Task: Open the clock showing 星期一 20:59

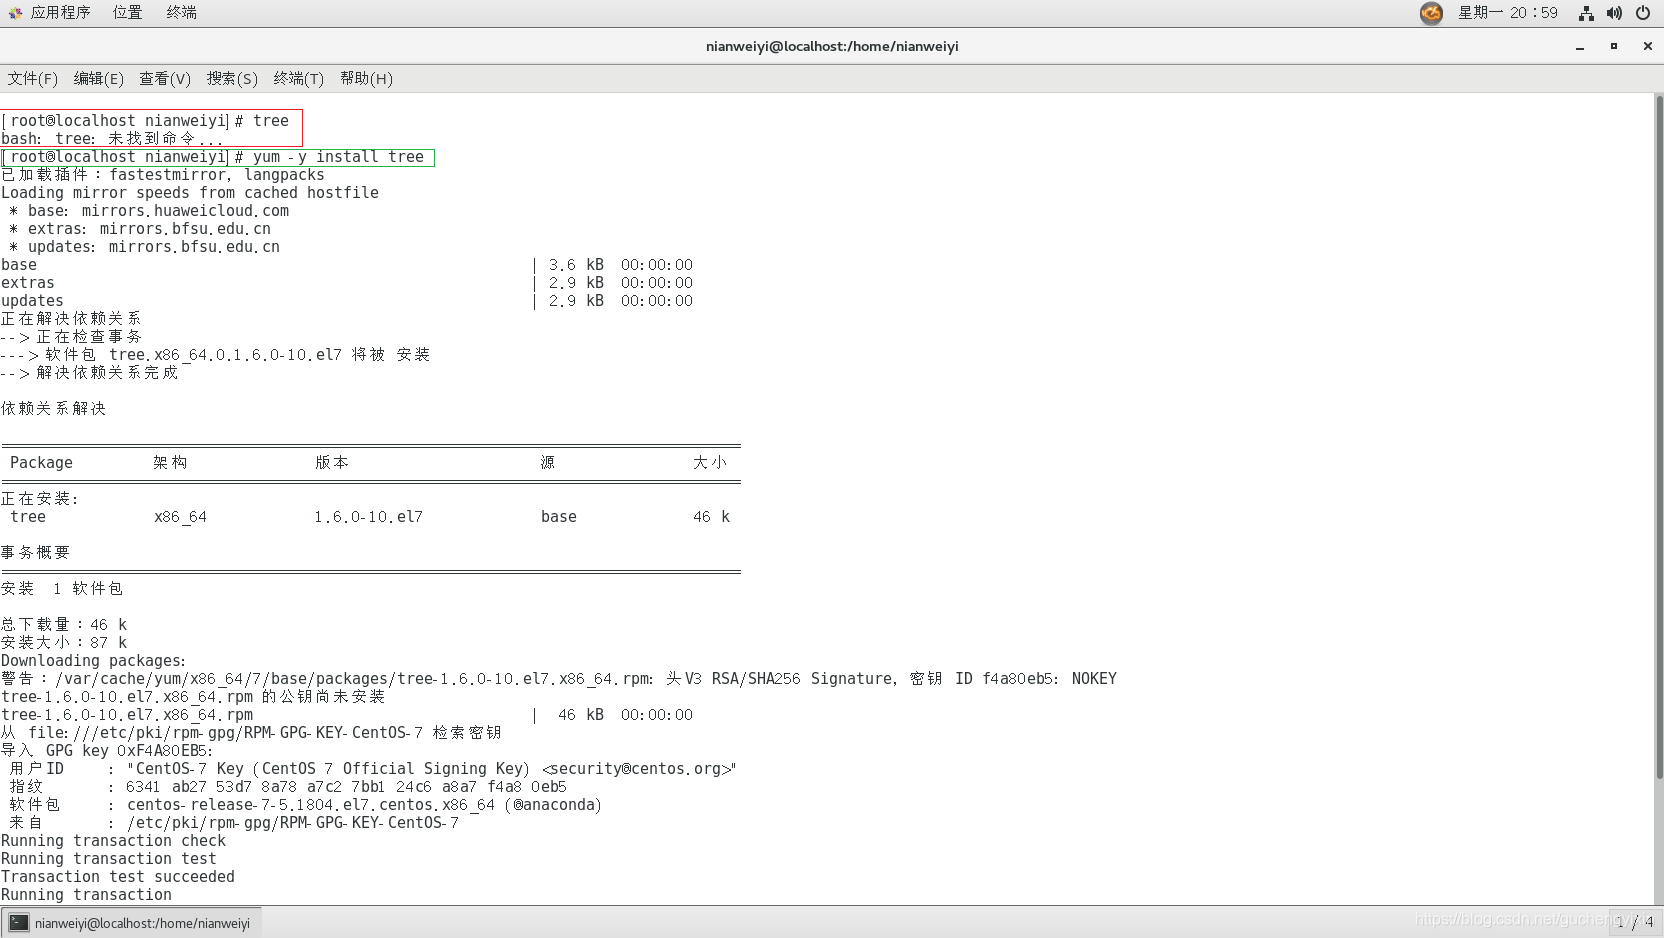Action: coord(1507,13)
